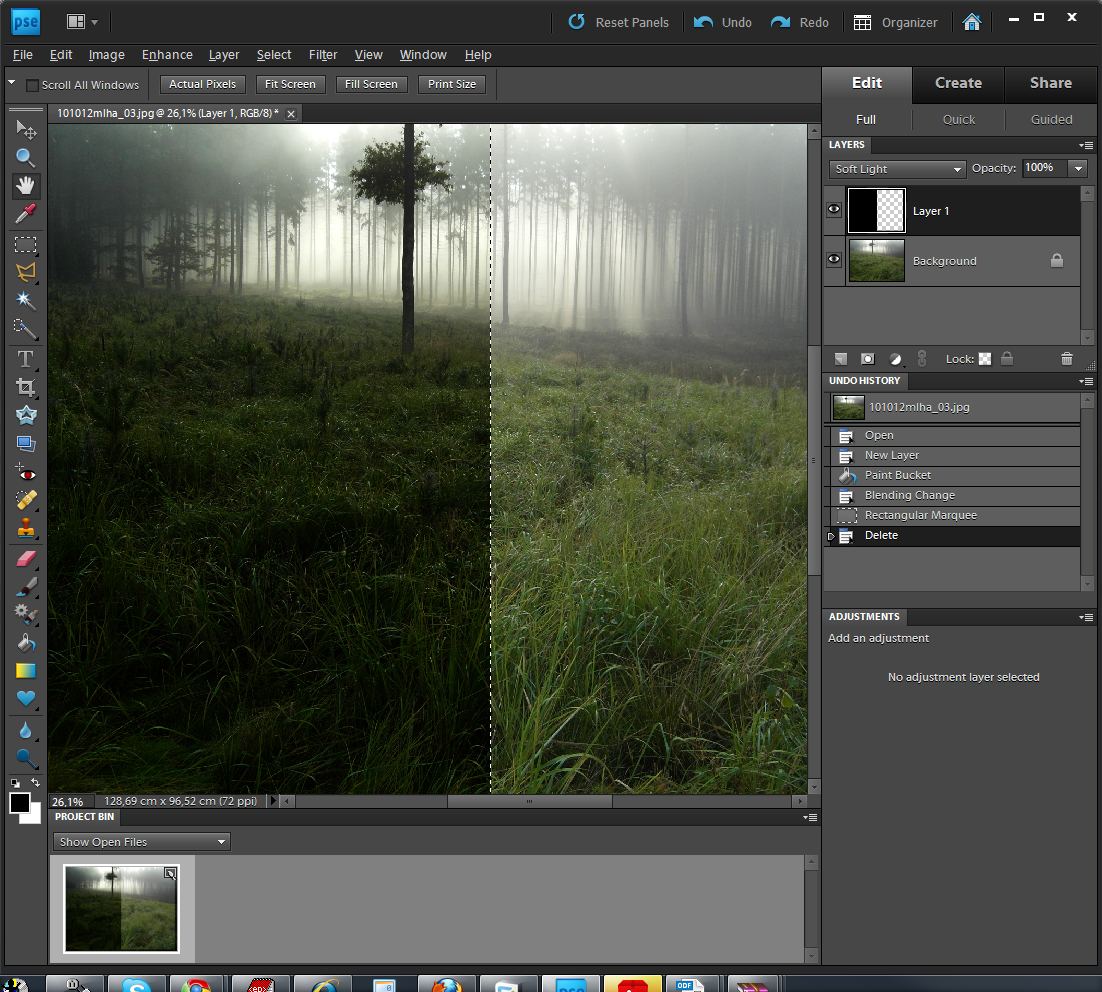Select the Eraser tool

point(26,559)
